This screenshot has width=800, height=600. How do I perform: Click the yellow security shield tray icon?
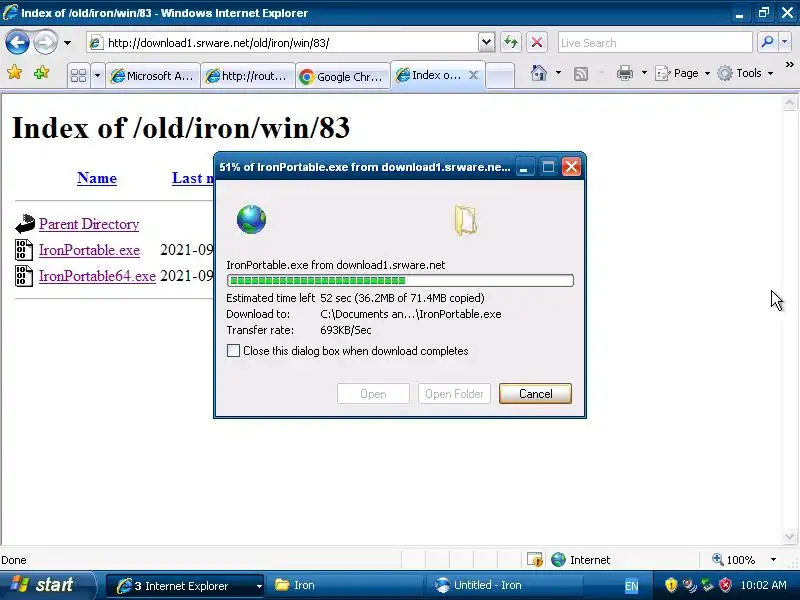[x=671, y=585]
